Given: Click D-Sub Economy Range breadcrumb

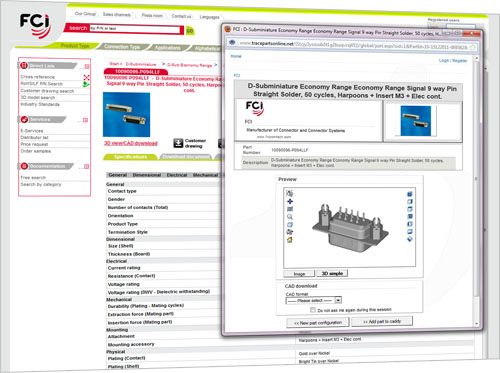Looking at the screenshot, I should tap(189, 65).
